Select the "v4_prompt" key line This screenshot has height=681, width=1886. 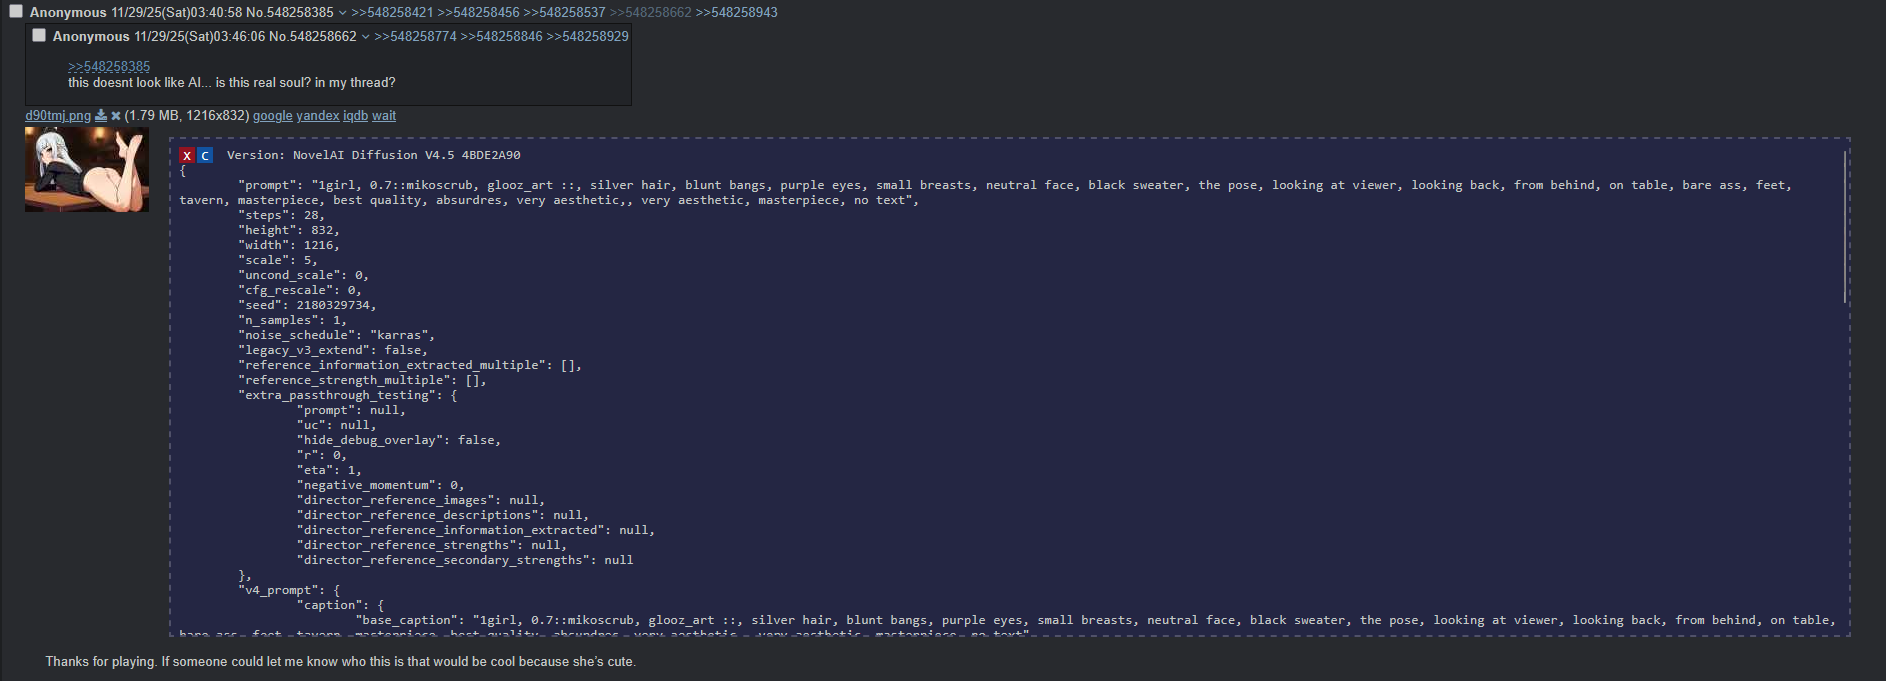click(289, 590)
